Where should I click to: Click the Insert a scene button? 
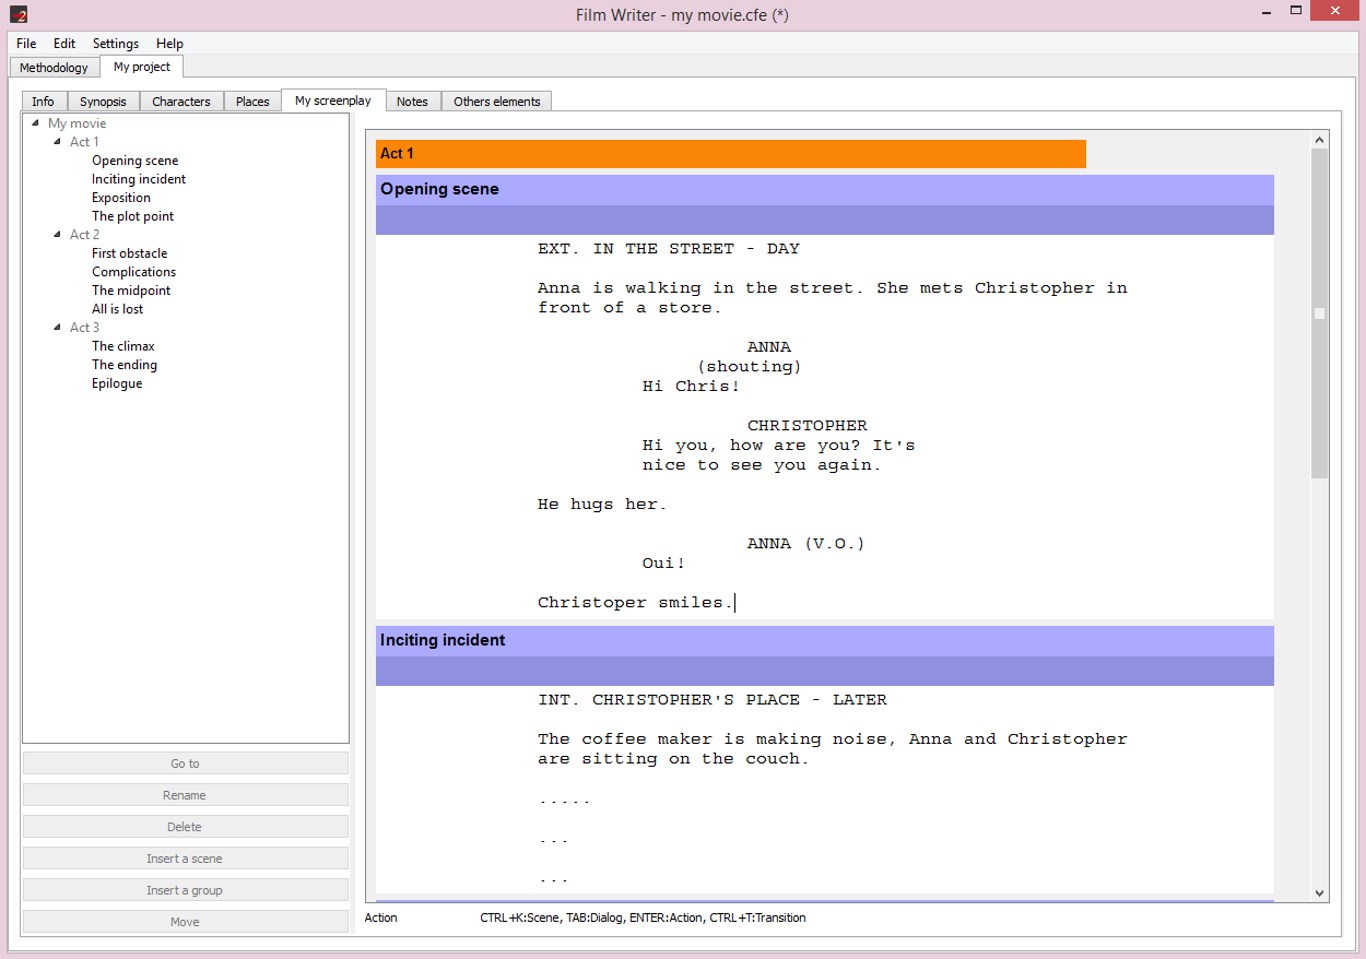(x=185, y=858)
